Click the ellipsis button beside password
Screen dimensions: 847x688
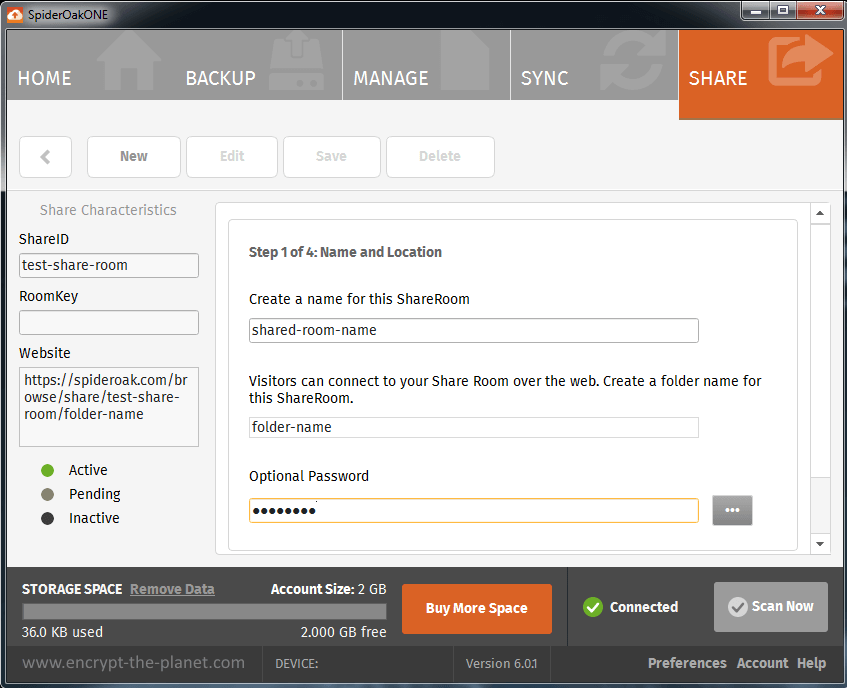coord(732,510)
